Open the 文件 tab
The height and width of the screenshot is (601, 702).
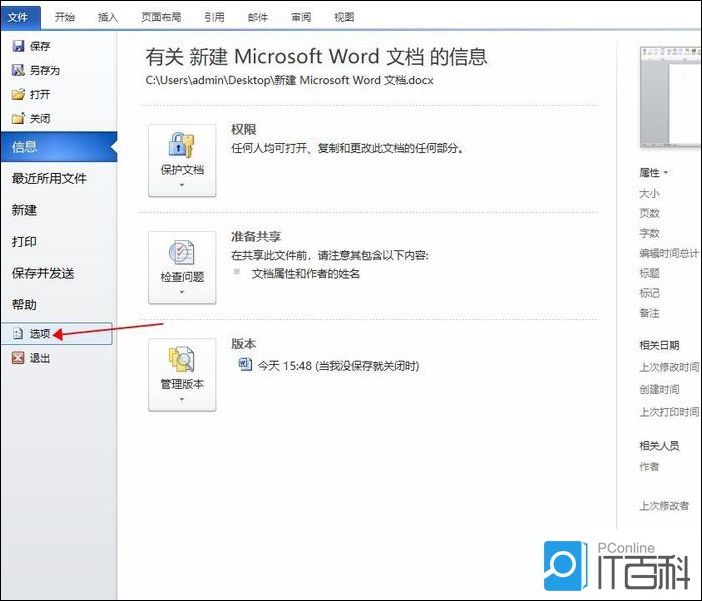[x=20, y=17]
